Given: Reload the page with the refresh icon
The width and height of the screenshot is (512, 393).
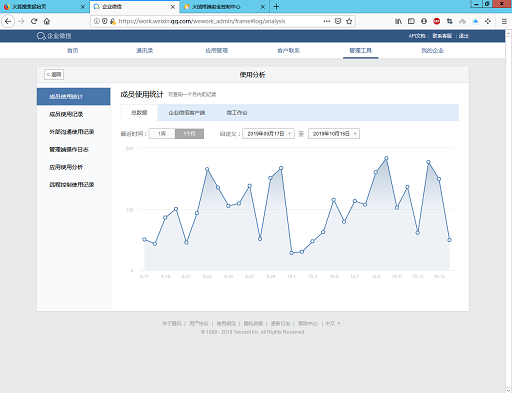Looking at the screenshot, I should click(34, 21).
